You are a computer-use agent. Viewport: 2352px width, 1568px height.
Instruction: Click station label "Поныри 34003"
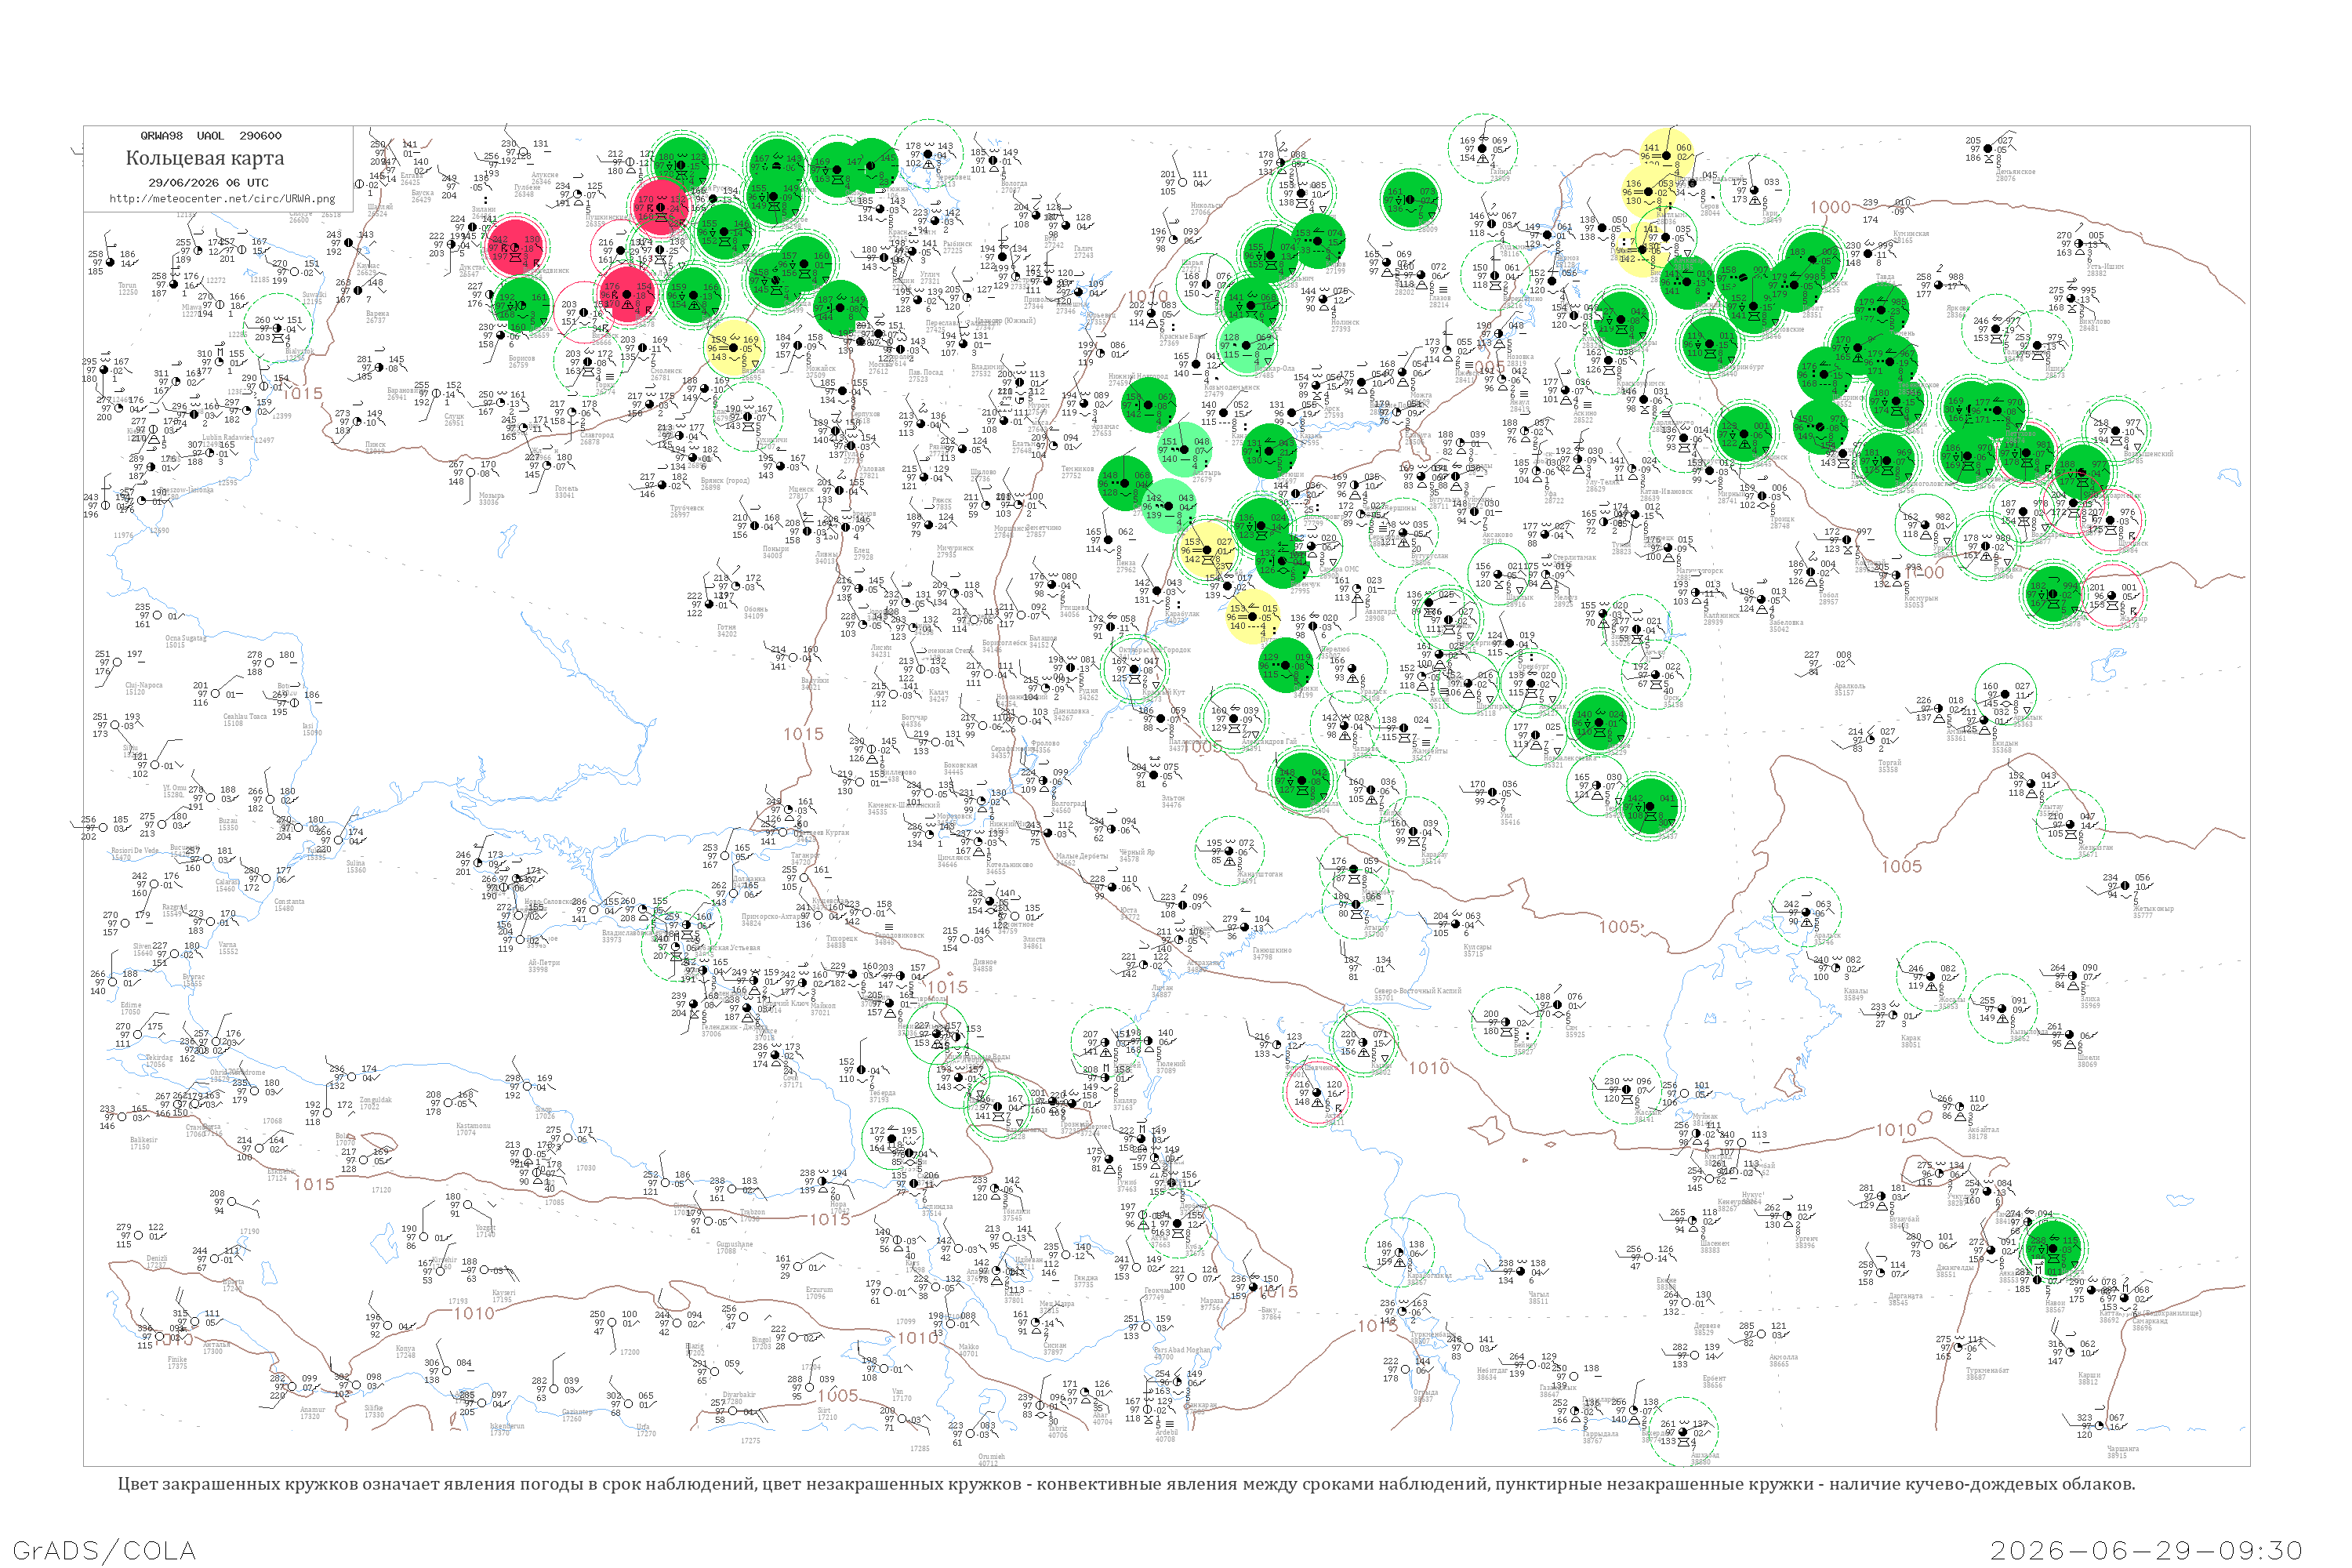coord(775,552)
